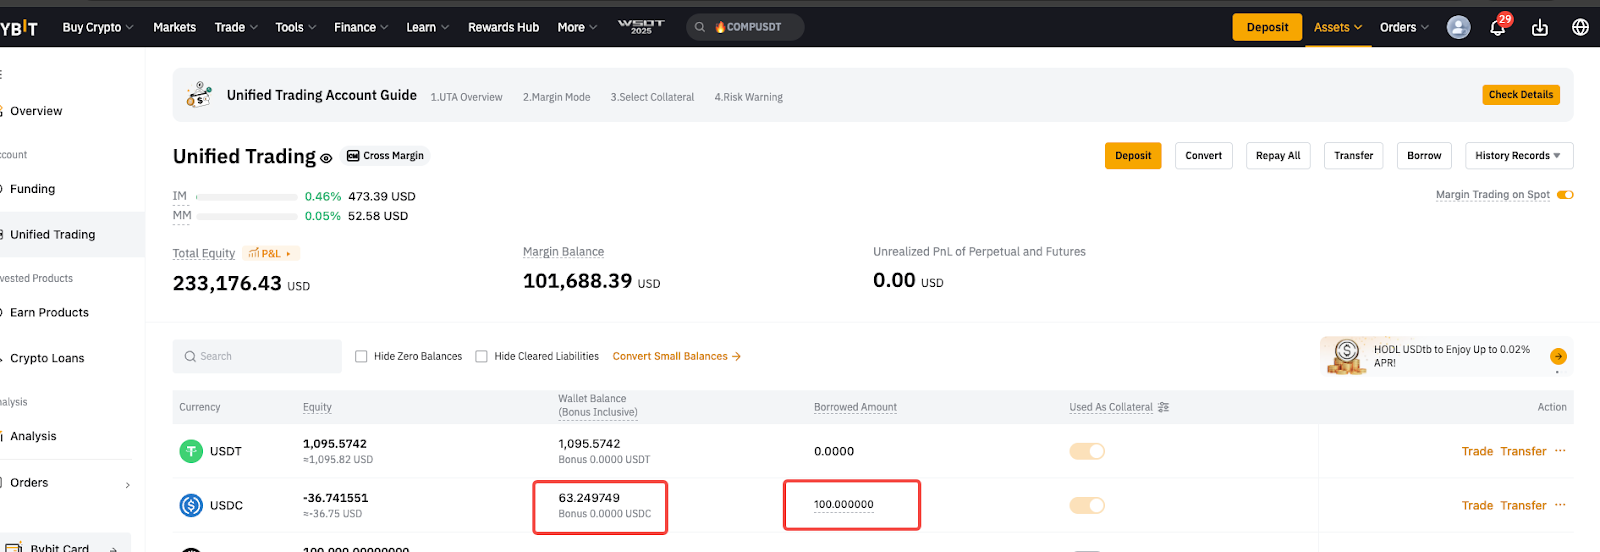
Task: Open the USDT row more options icon
Action: (1560, 451)
